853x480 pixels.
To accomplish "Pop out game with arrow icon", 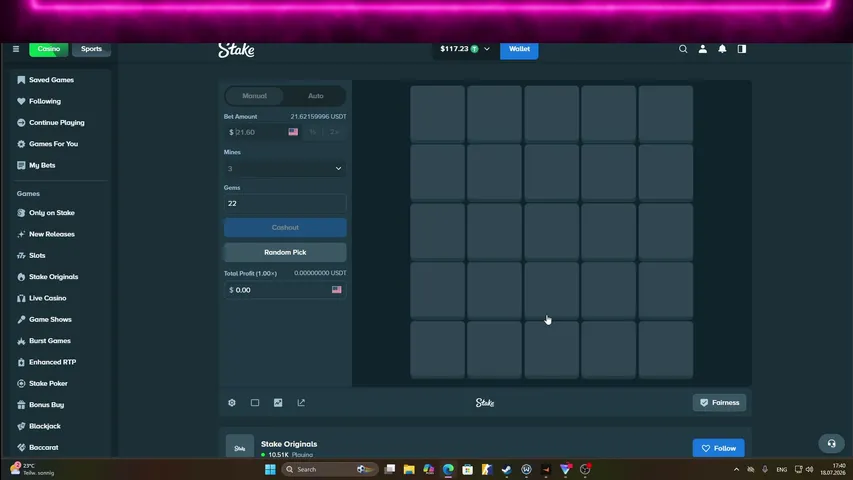I will click(x=301, y=403).
